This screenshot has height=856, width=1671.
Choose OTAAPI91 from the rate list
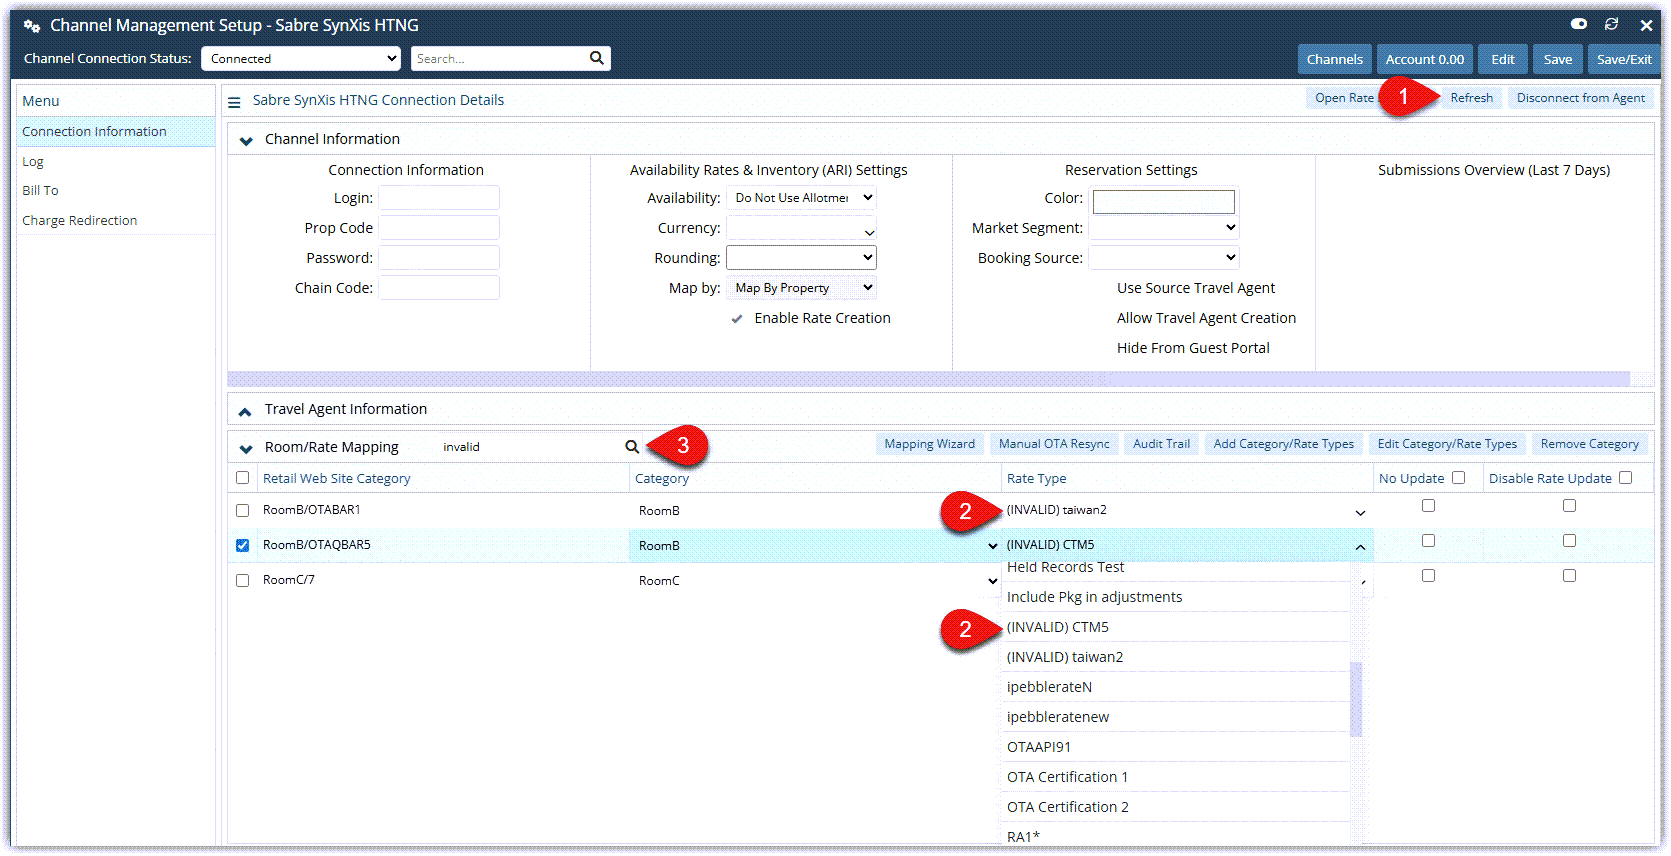coord(1176,747)
